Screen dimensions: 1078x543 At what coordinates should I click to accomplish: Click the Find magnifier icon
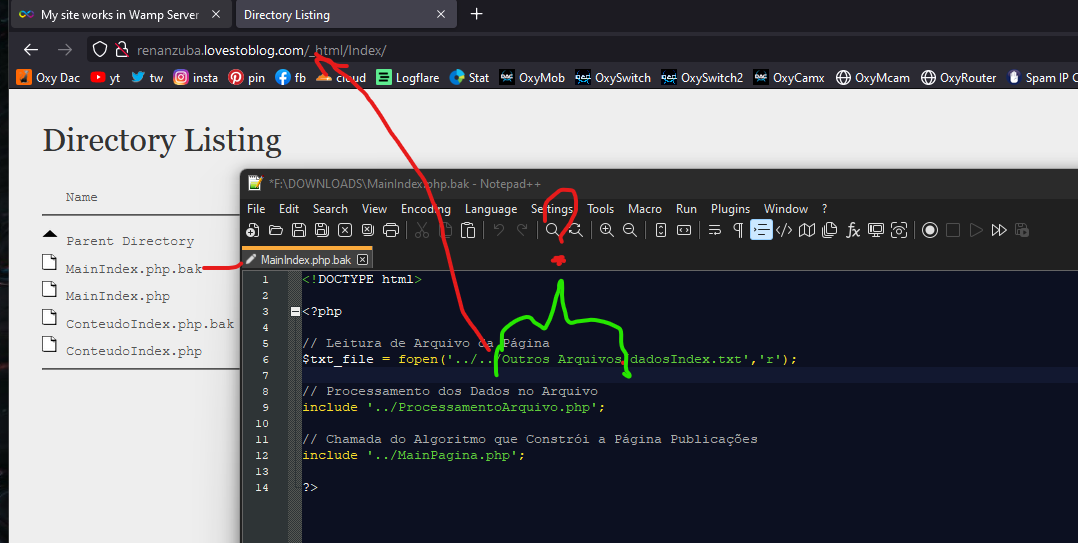pyautogui.click(x=552, y=230)
